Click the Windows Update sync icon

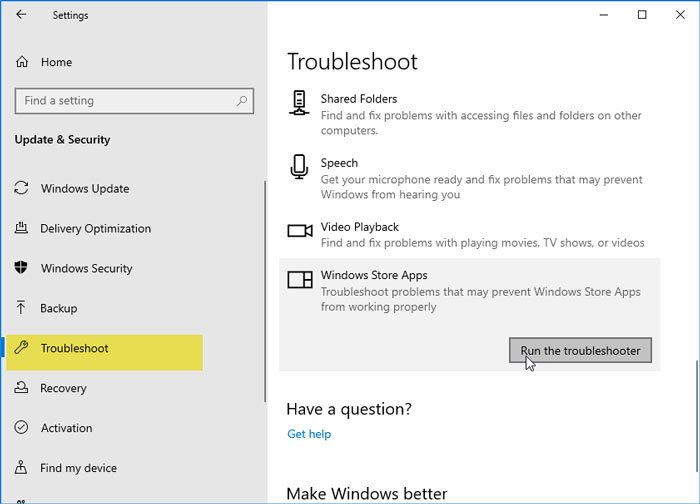(21, 188)
